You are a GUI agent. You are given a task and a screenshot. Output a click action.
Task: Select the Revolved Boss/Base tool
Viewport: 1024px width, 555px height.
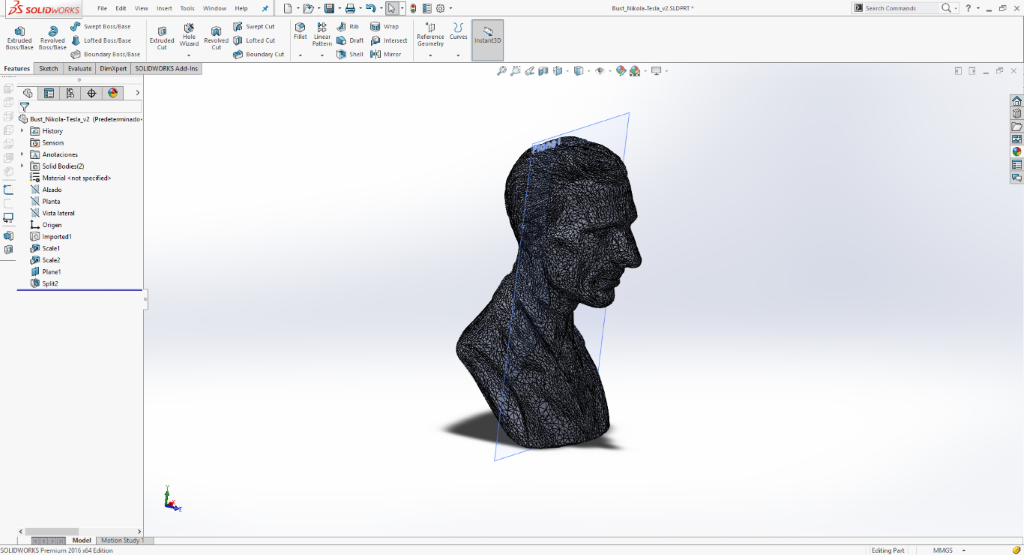click(x=52, y=38)
